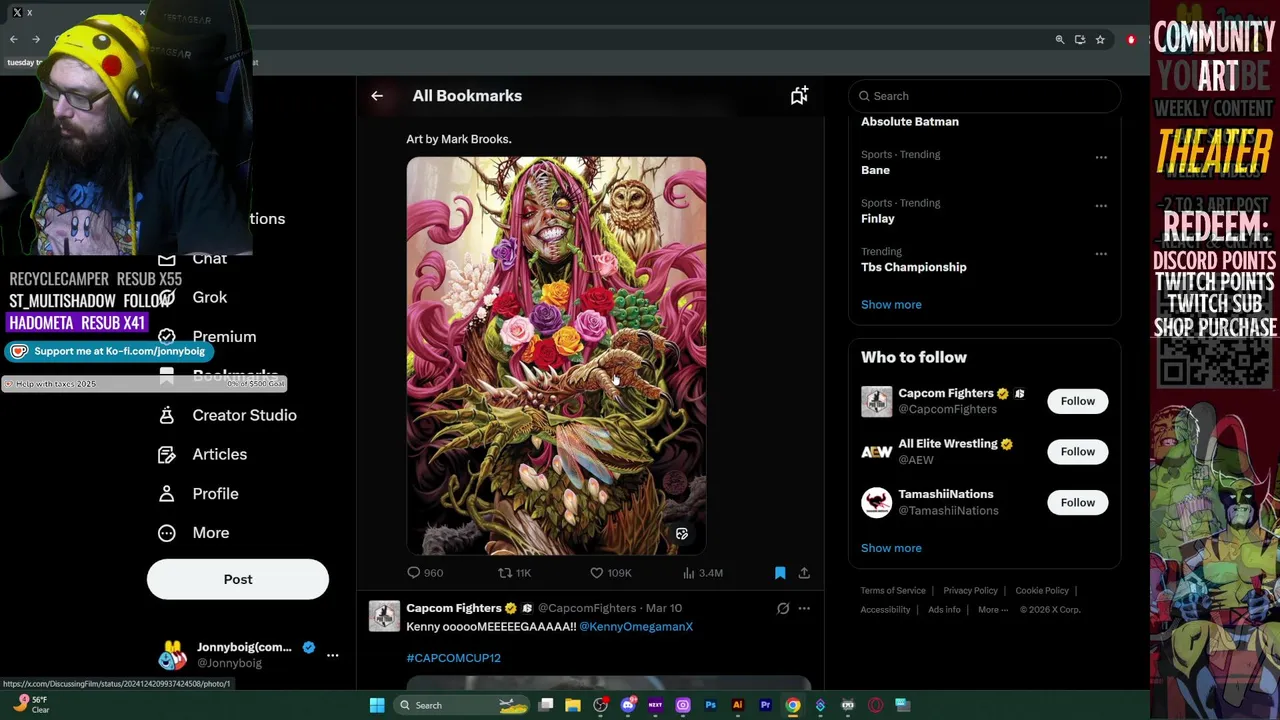
Task: Open Chat in the X sidebar
Action: point(209,258)
